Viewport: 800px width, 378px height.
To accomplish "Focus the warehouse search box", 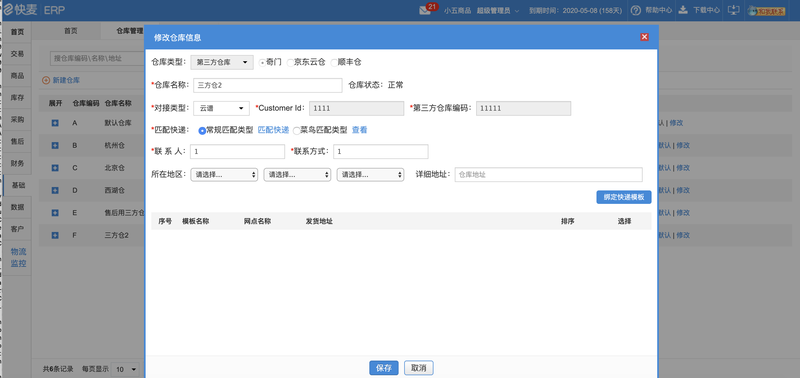I will 97,58.
